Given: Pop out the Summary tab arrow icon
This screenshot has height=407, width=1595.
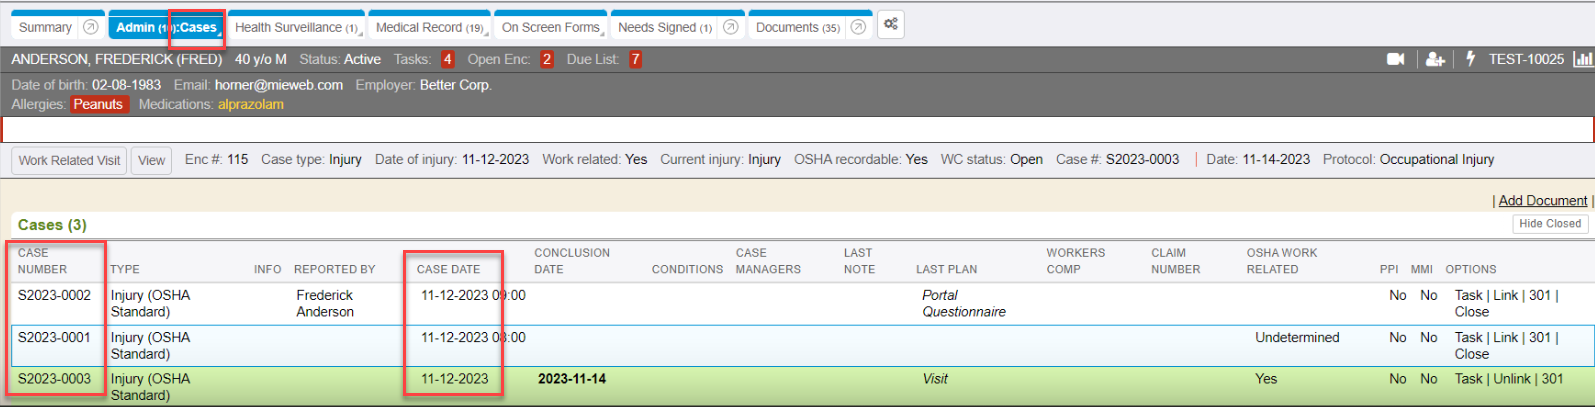Looking at the screenshot, I should point(91,27).
